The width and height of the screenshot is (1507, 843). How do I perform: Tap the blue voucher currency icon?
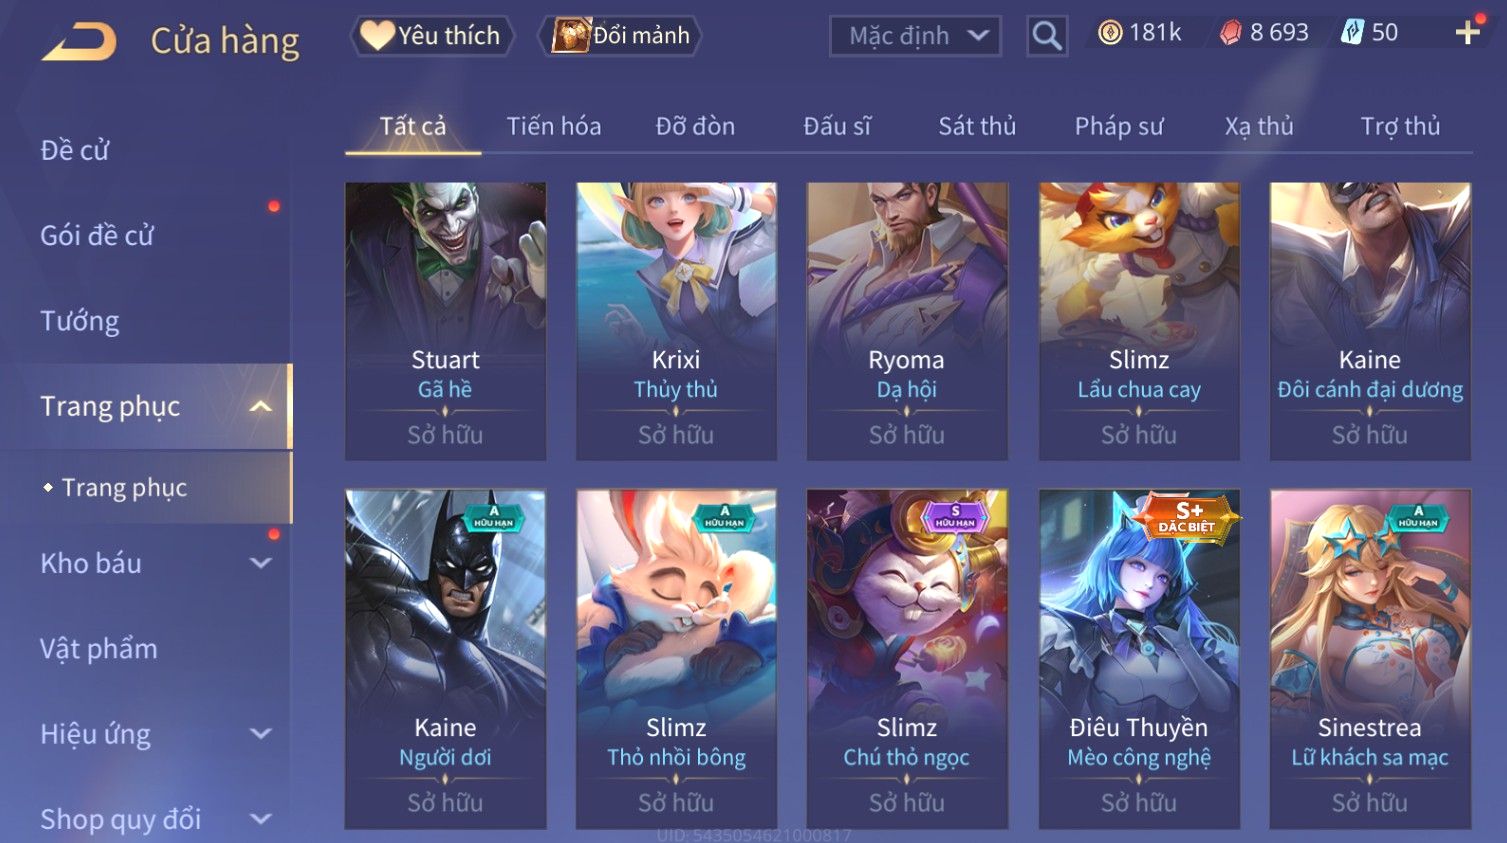click(1352, 33)
